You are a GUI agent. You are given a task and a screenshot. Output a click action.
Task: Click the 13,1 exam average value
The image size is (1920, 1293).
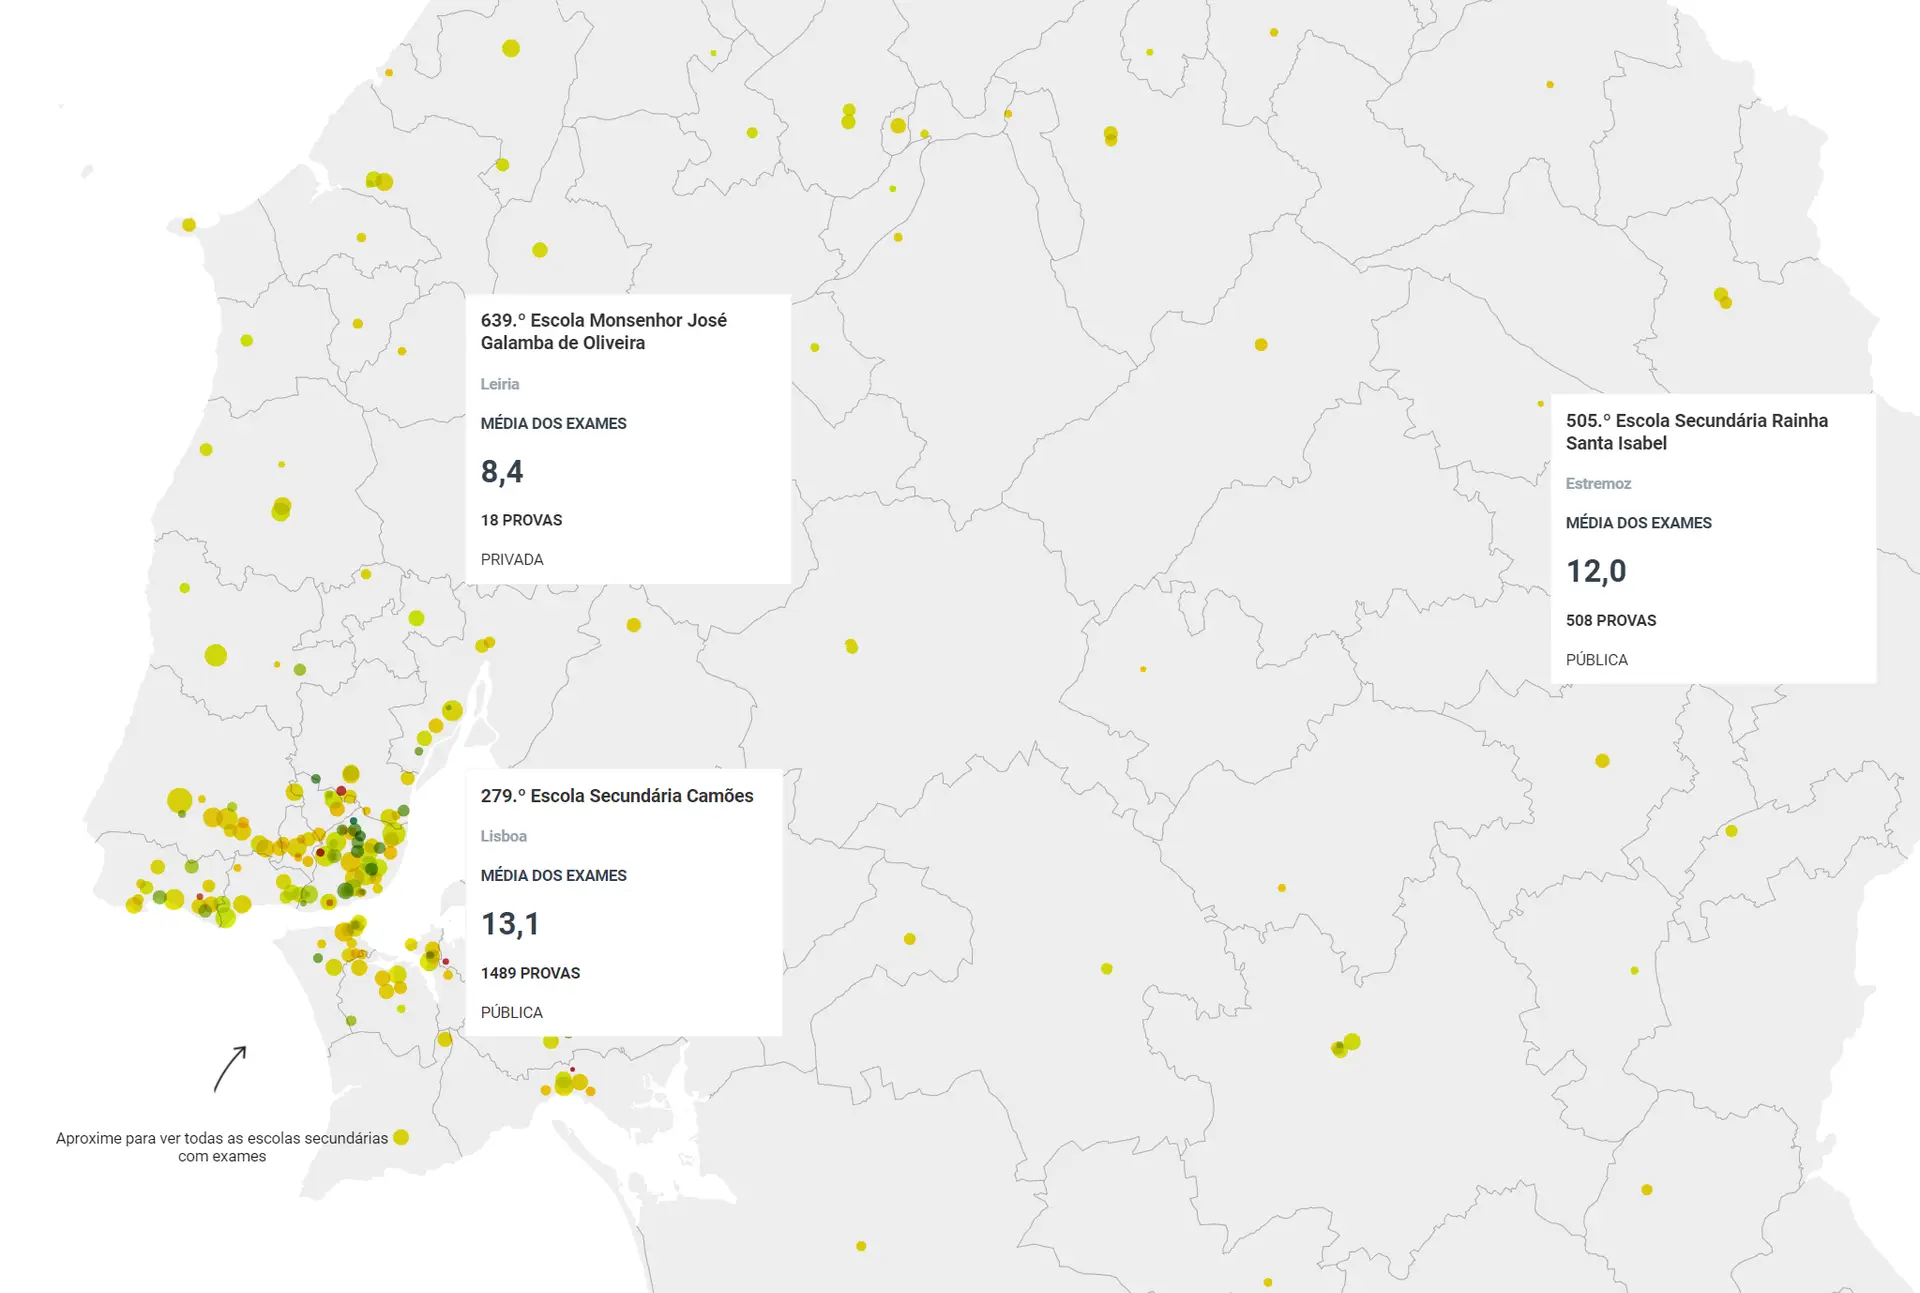tap(510, 924)
